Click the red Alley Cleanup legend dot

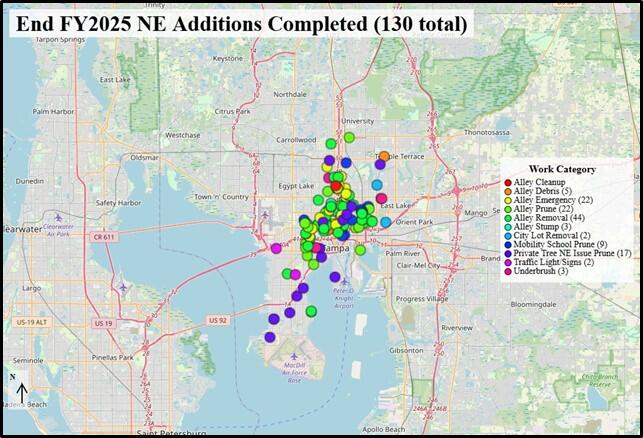pos(508,182)
